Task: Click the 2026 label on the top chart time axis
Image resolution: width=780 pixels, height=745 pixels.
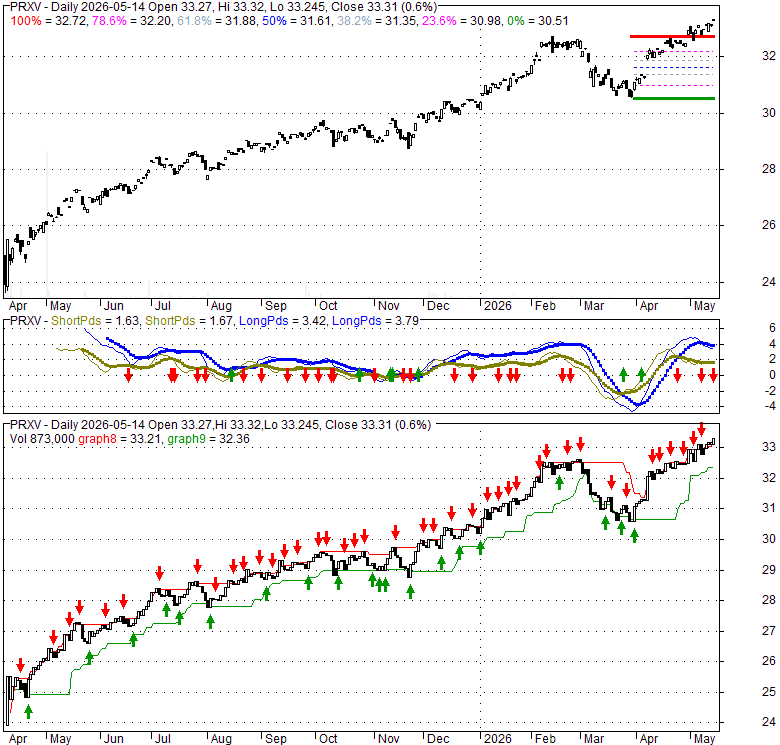Action: point(498,305)
